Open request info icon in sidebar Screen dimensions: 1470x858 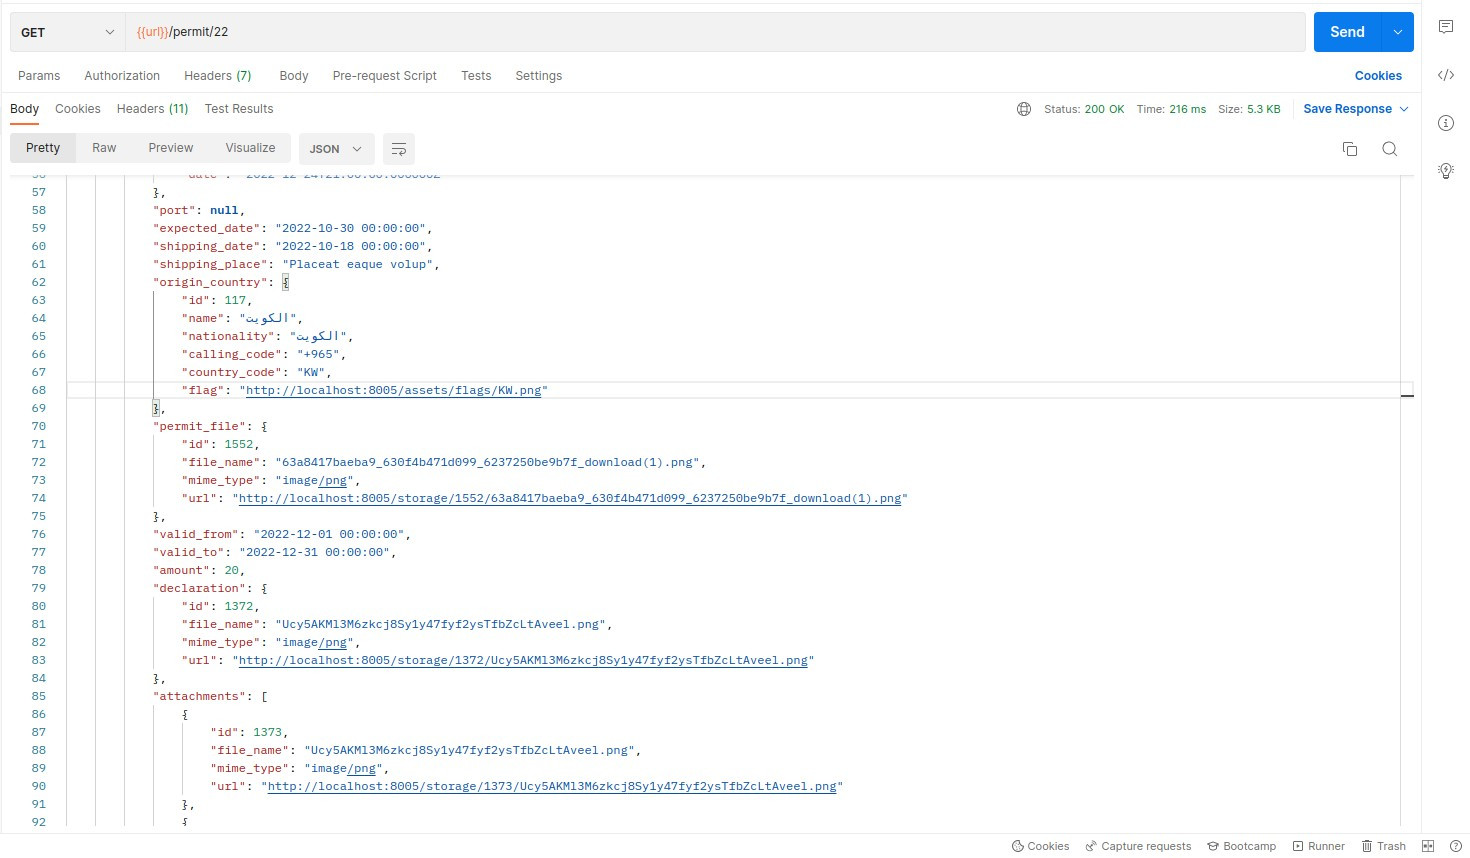pyautogui.click(x=1445, y=123)
